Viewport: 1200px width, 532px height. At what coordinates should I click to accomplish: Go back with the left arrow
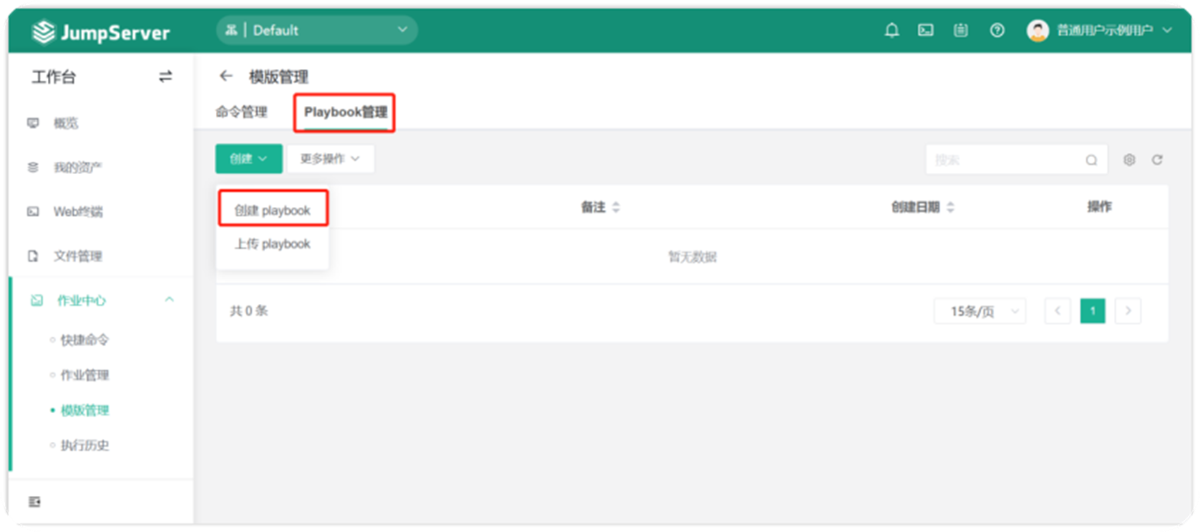[226, 76]
